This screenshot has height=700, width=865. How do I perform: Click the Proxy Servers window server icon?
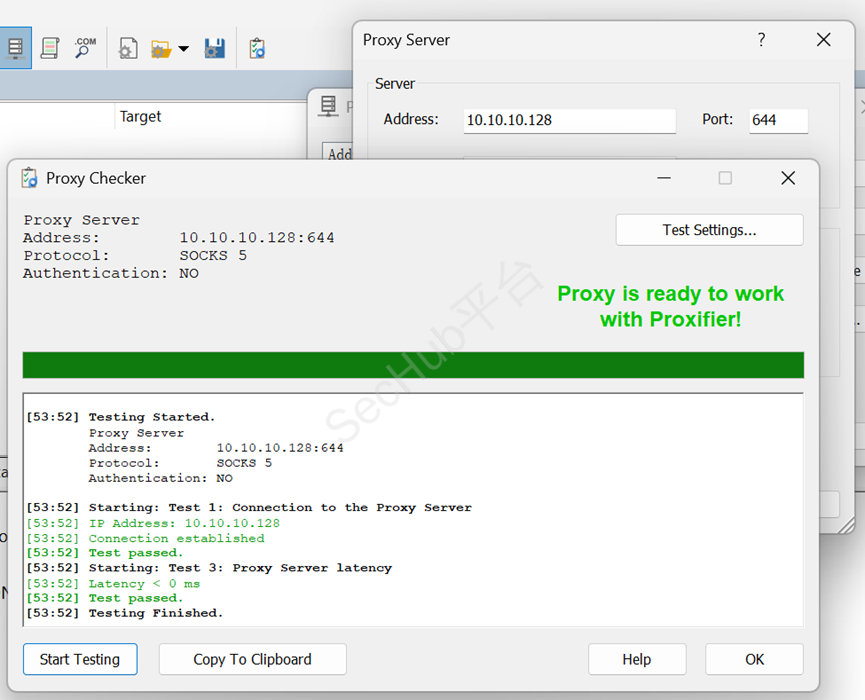coord(328,106)
